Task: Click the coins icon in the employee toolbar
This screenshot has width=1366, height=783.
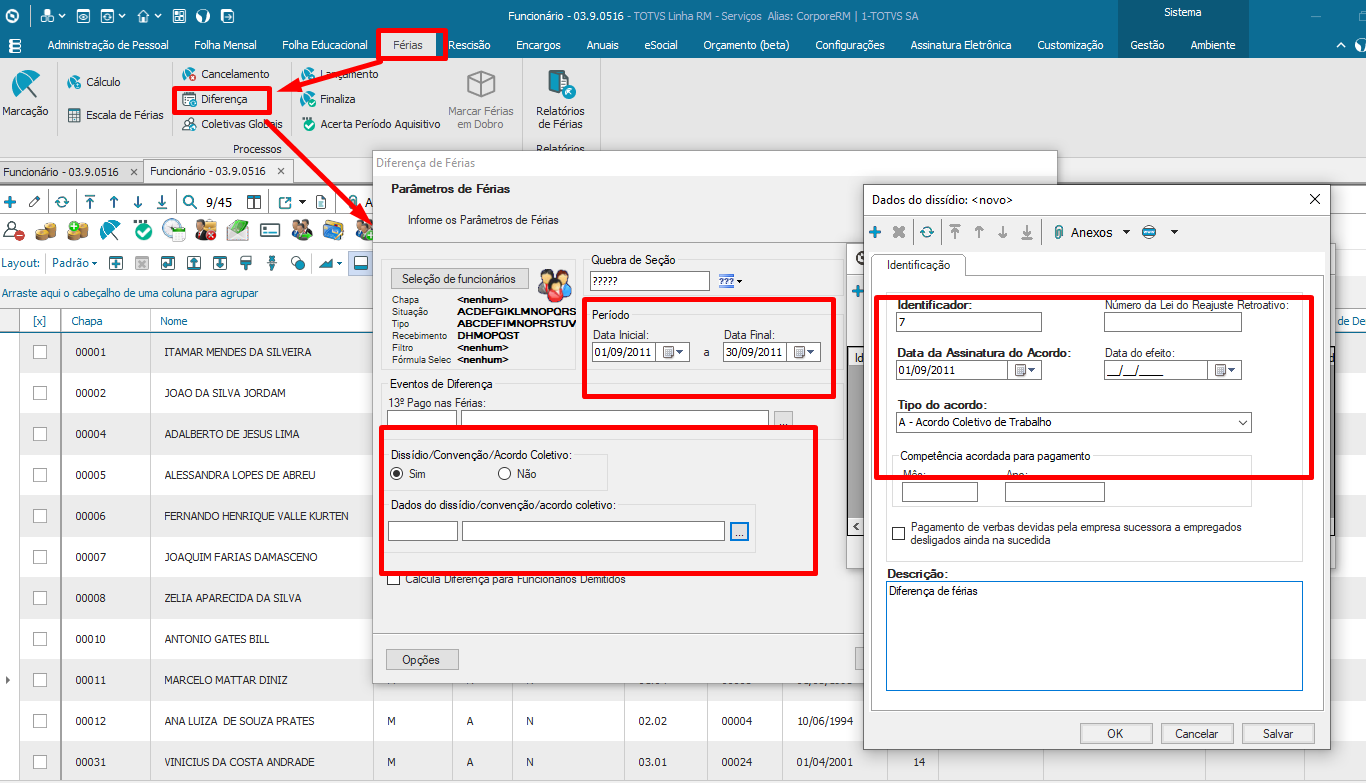Action: click(x=46, y=231)
